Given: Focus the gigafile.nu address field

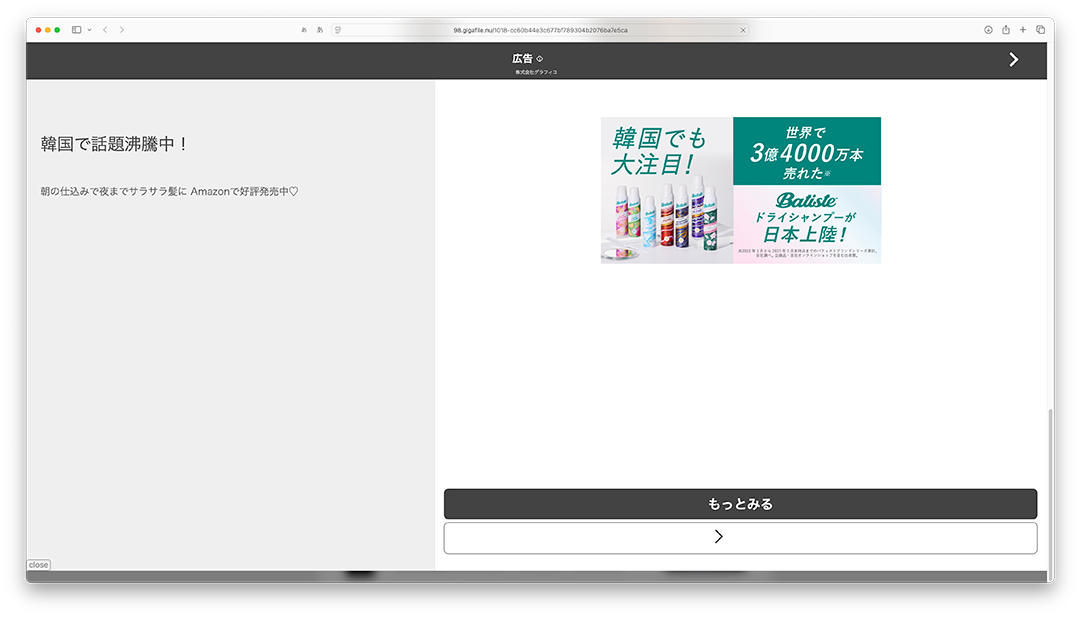Looking at the screenshot, I should 540,30.
